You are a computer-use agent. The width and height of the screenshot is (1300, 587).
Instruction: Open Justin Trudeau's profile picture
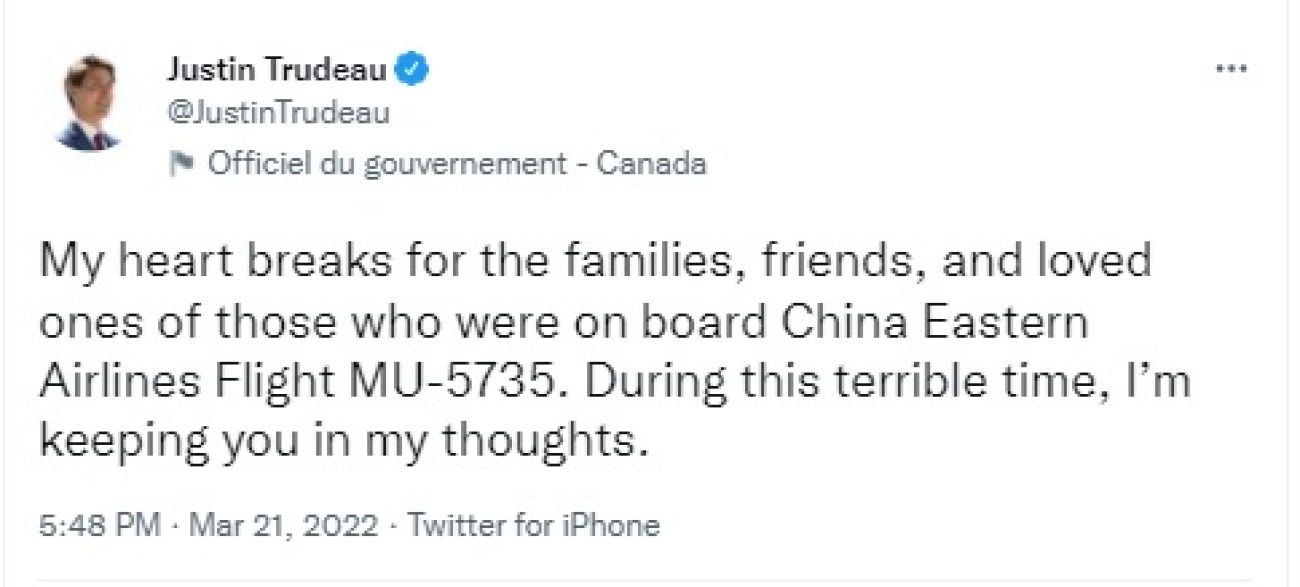pyautogui.click(x=89, y=104)
